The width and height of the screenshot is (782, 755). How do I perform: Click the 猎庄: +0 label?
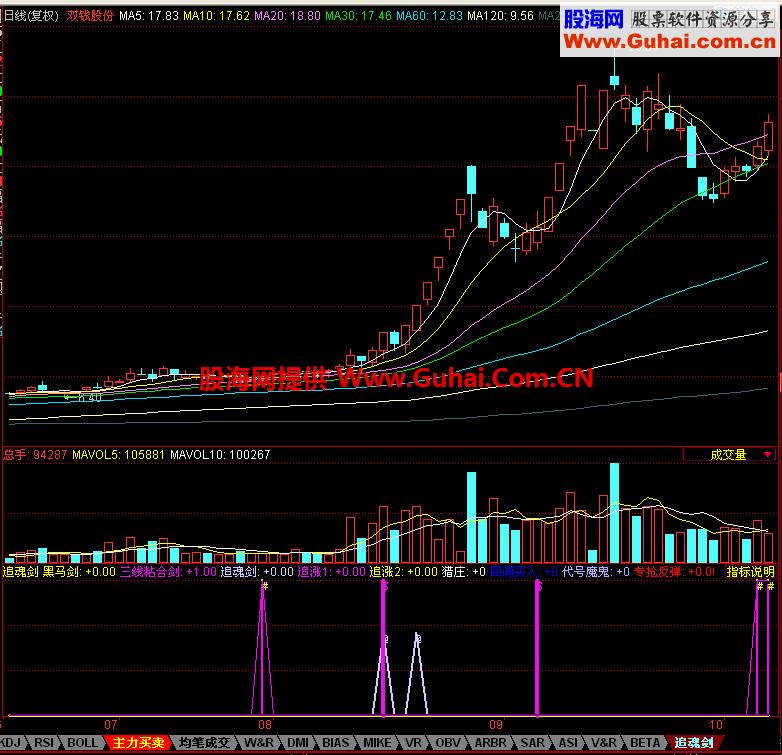(x=463, y=571)
